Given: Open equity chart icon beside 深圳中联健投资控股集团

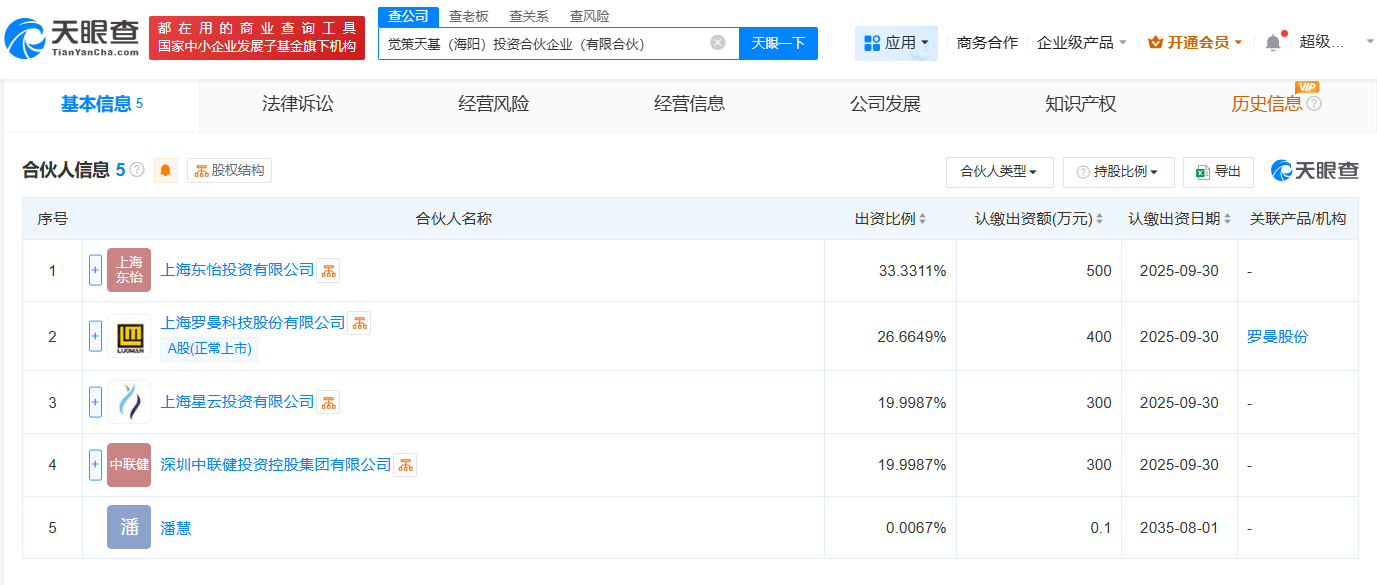Looking at the screenshot, I should click(404, 464).
